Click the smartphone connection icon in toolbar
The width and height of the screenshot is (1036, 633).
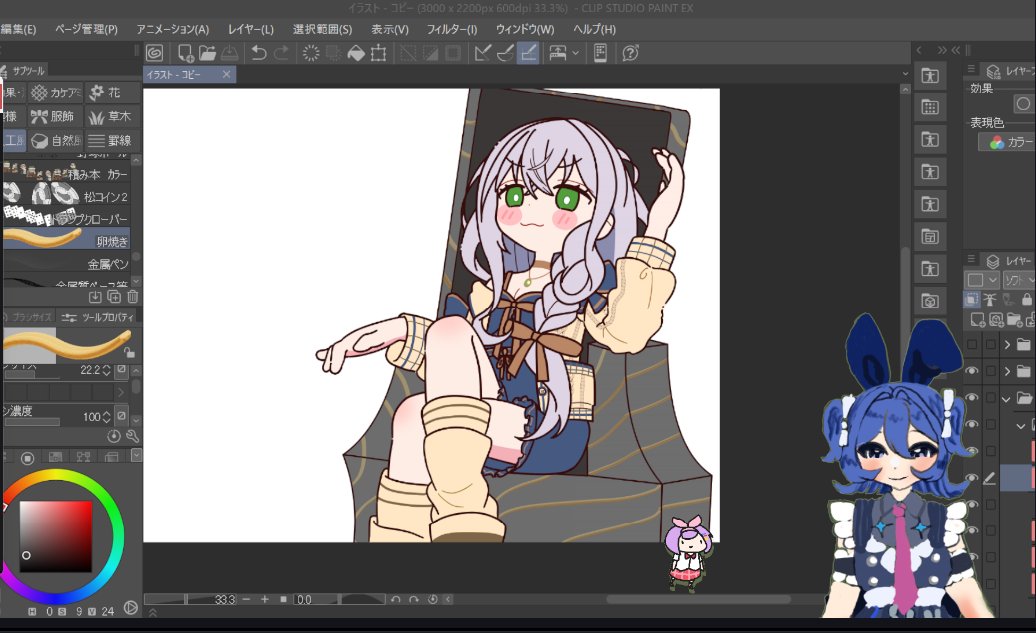pos(600,53)
